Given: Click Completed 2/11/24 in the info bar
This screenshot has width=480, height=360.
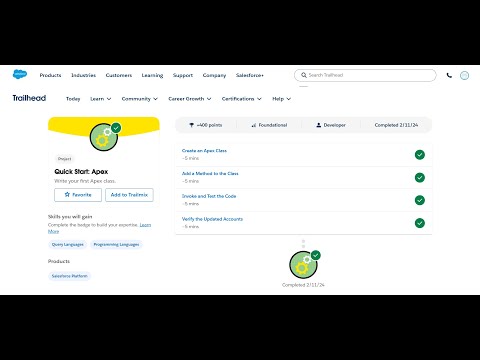Looking at the screenshot, I should (396, 125).
